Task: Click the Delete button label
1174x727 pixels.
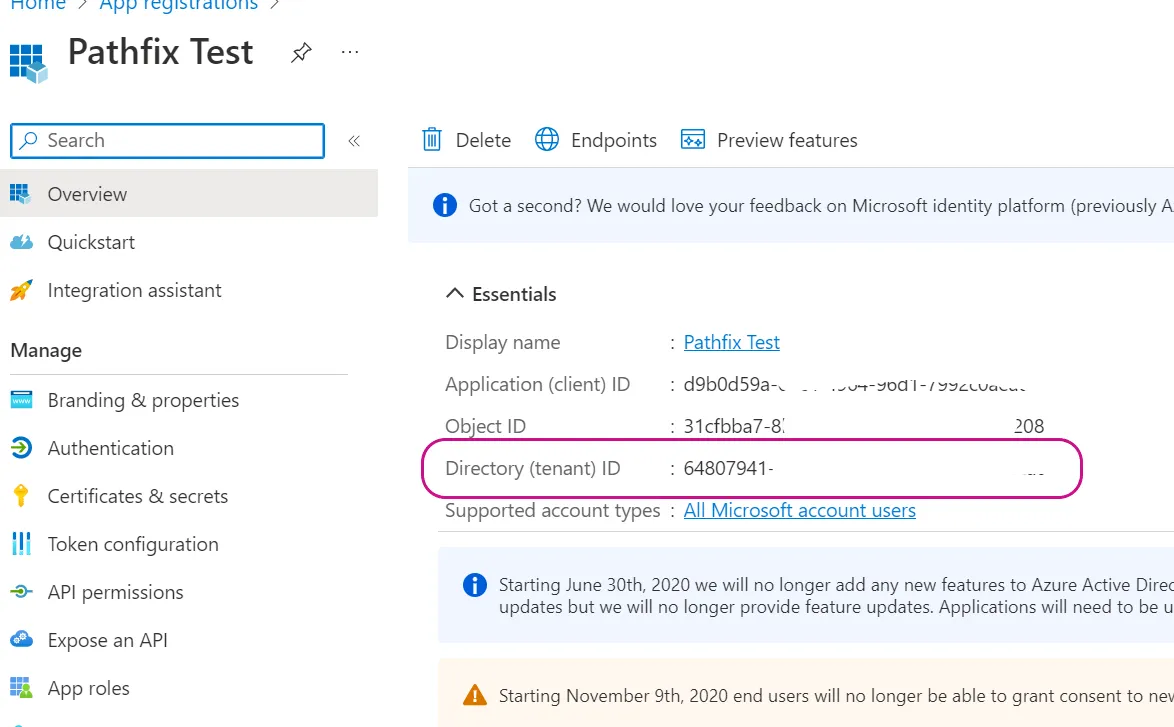Action: (x=483, y=140)
